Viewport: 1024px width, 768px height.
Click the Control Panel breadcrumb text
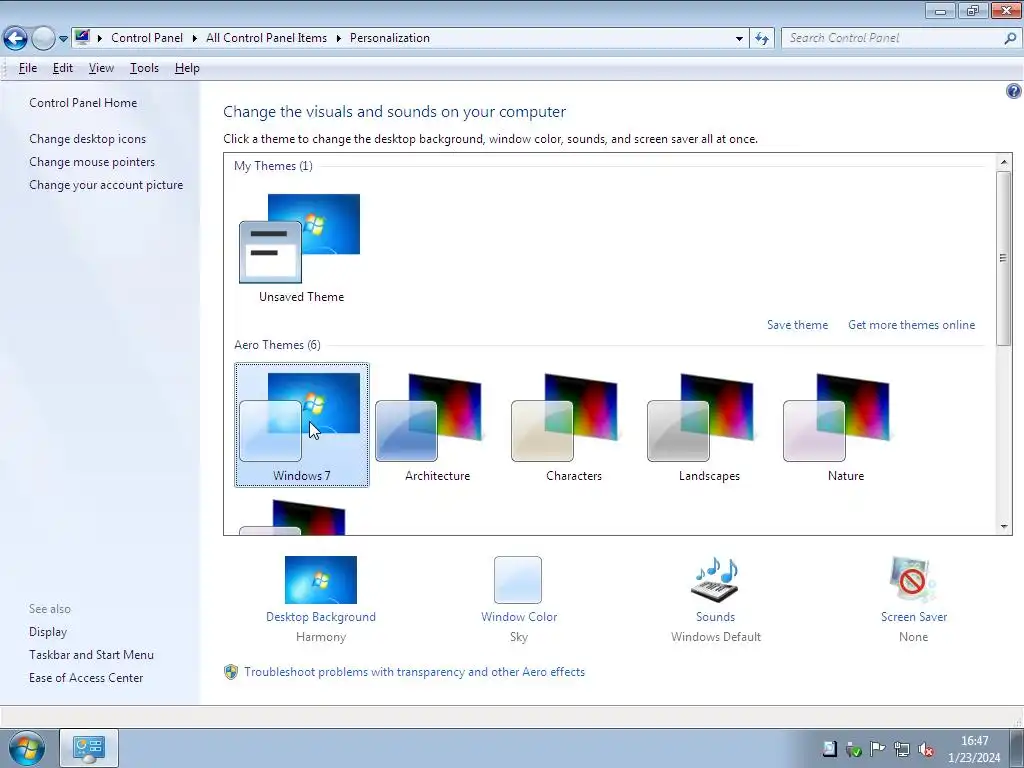tap(147, 38)
